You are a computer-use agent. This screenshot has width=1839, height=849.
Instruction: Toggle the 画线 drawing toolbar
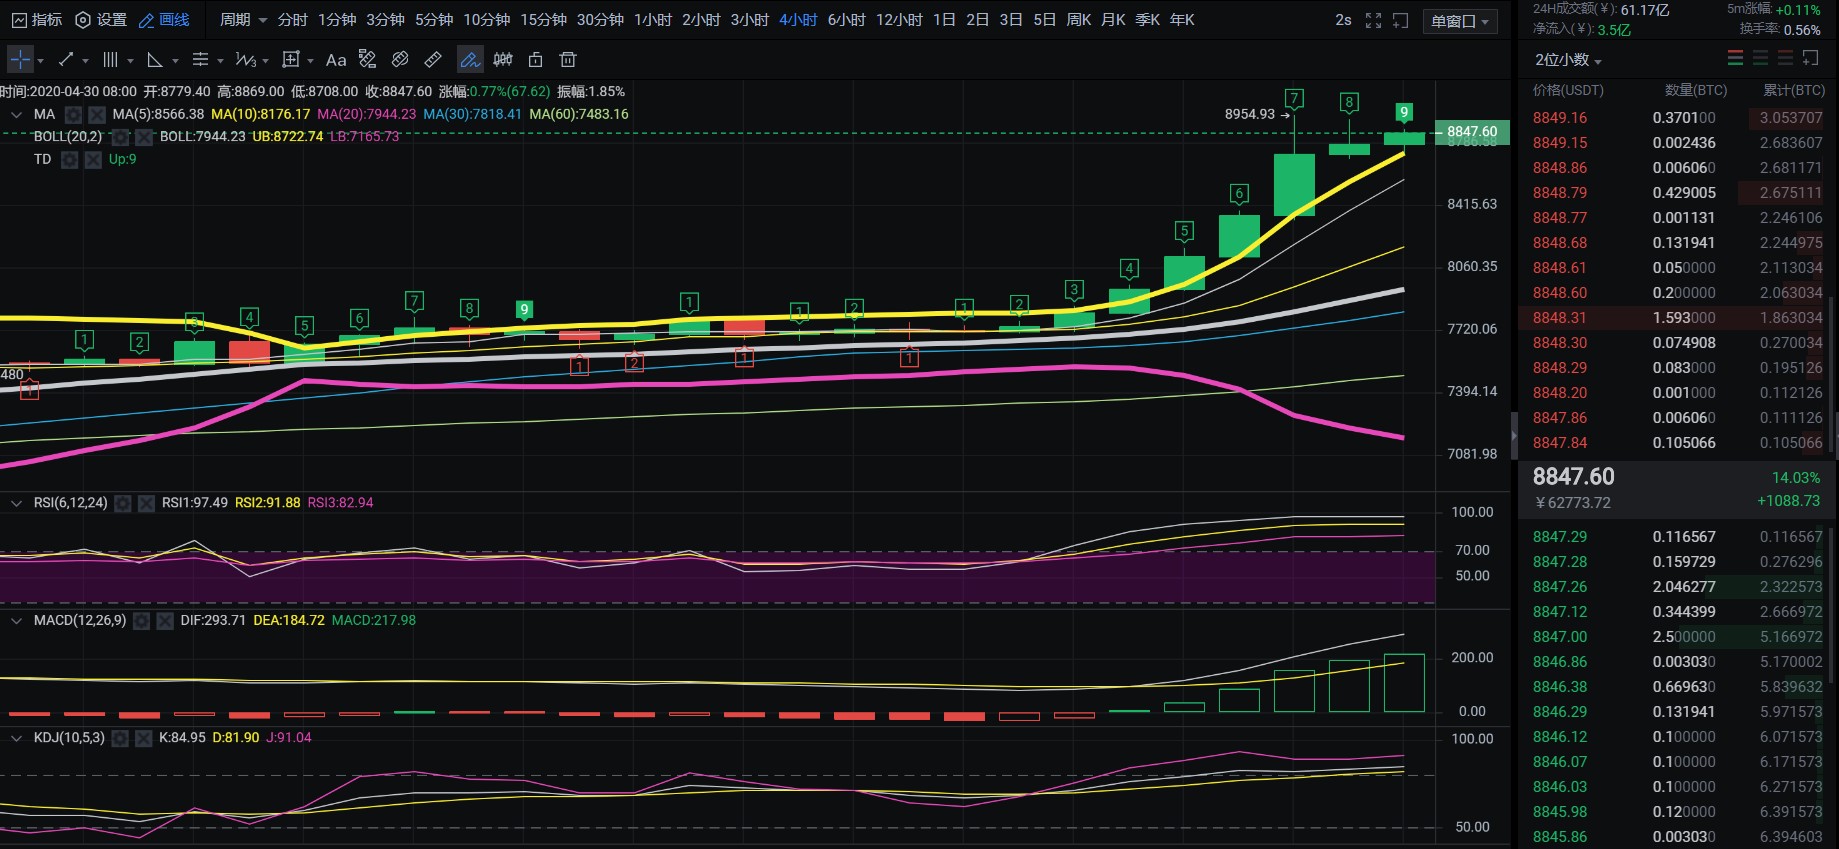[x=164, y=20]
